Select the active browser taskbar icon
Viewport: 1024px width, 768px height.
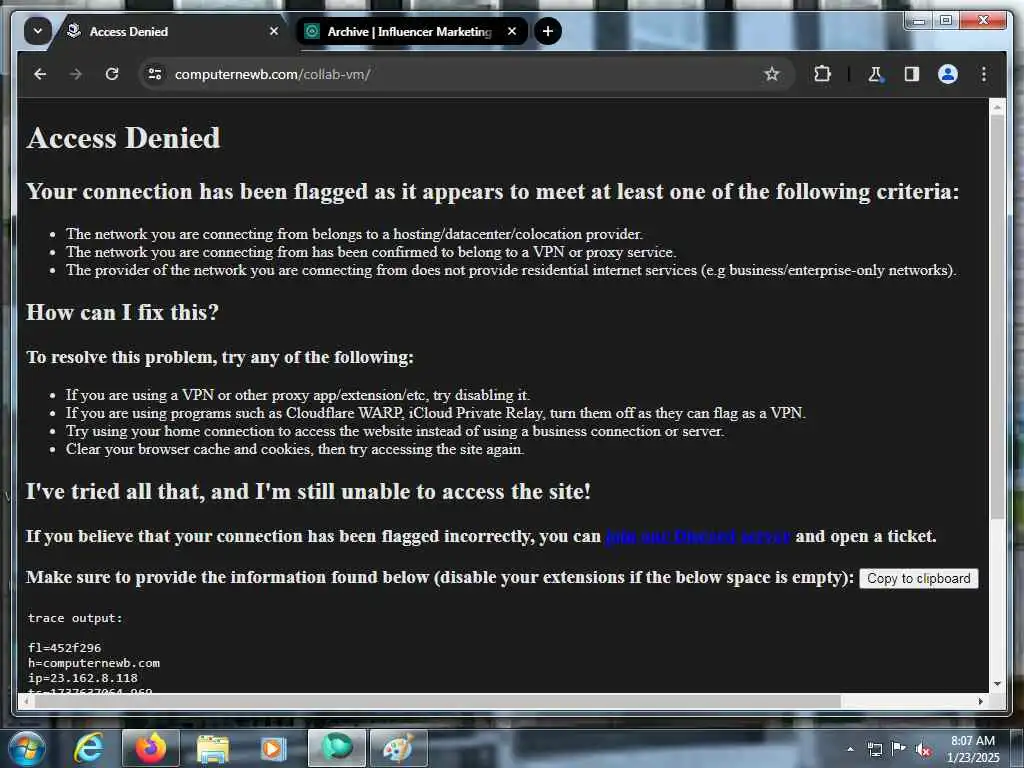click(336, 748)
